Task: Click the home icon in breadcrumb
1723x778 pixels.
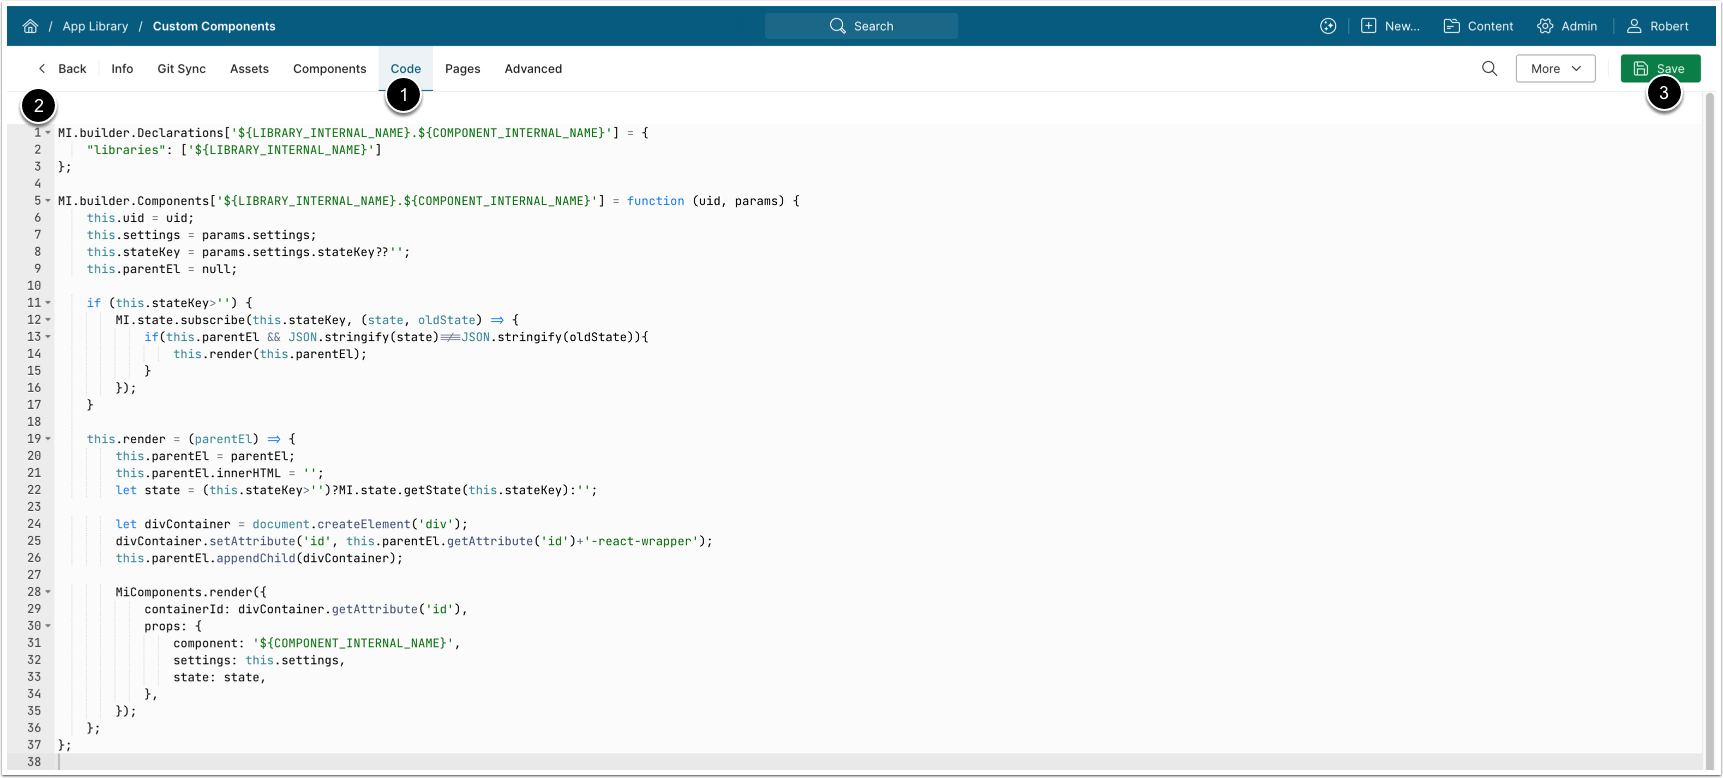Action: pyautogui.click(x=30, y=26)
